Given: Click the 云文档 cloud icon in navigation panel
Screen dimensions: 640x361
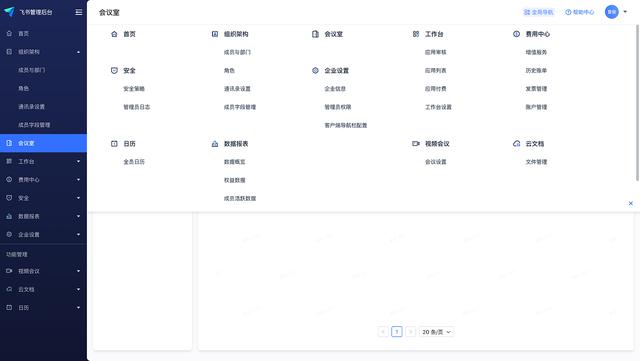Looking at the screenshot, I should pyautogui.click(x=516, y=143).
